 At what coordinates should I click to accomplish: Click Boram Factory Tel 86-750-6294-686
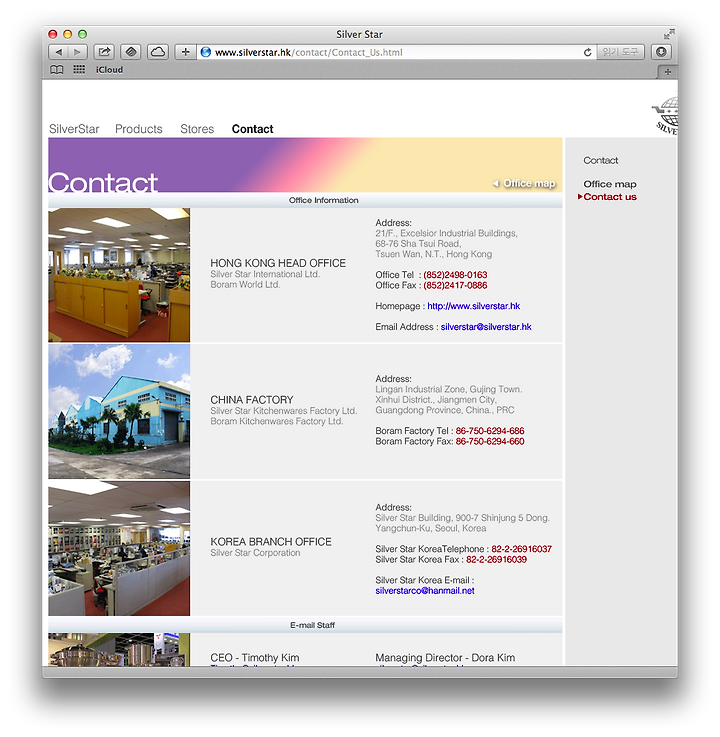tap(490, 431)
